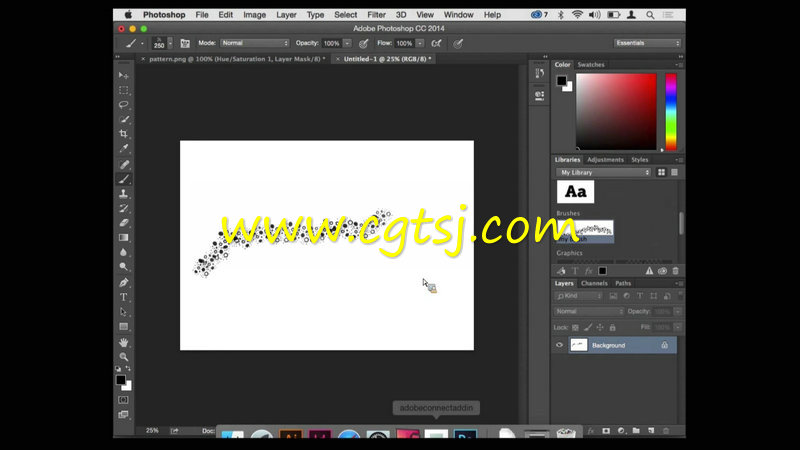800x450 pixels.
Task: Pick a color in the color field
Action: coord(616,112)
